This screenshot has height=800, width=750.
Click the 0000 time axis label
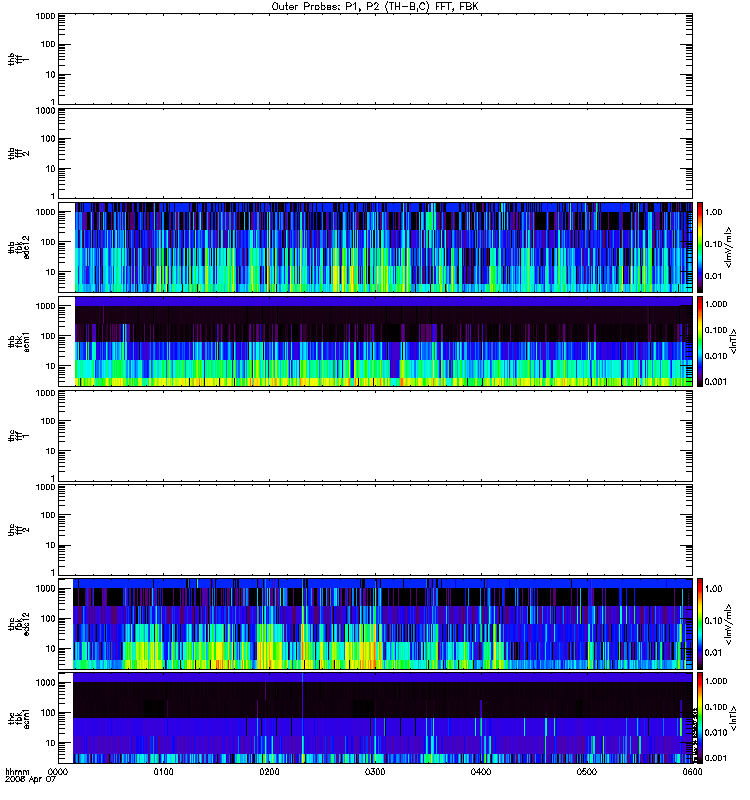pyautogui.click(x=58, y=772)
